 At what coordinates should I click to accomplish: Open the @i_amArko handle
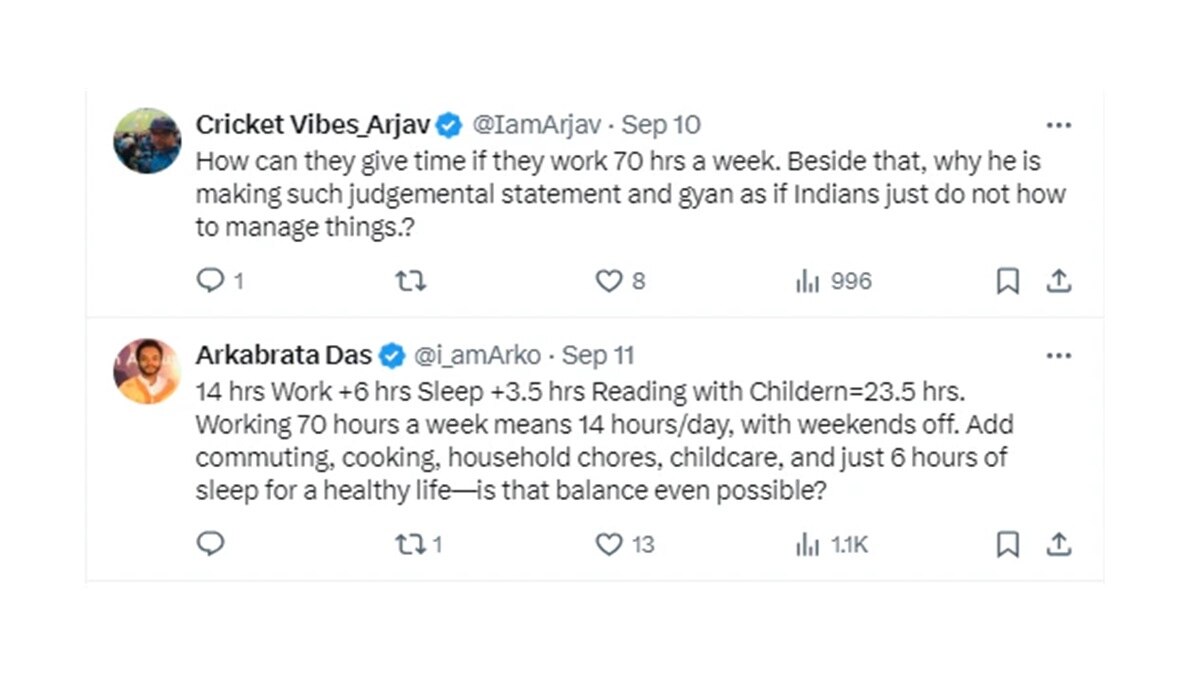pos(477,355)
